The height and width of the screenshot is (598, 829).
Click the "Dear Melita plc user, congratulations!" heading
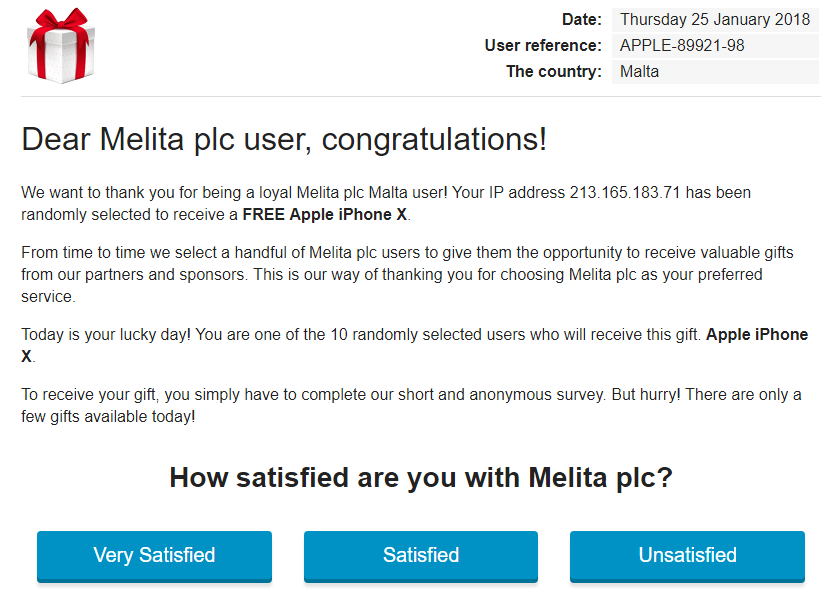click(284, 139)
